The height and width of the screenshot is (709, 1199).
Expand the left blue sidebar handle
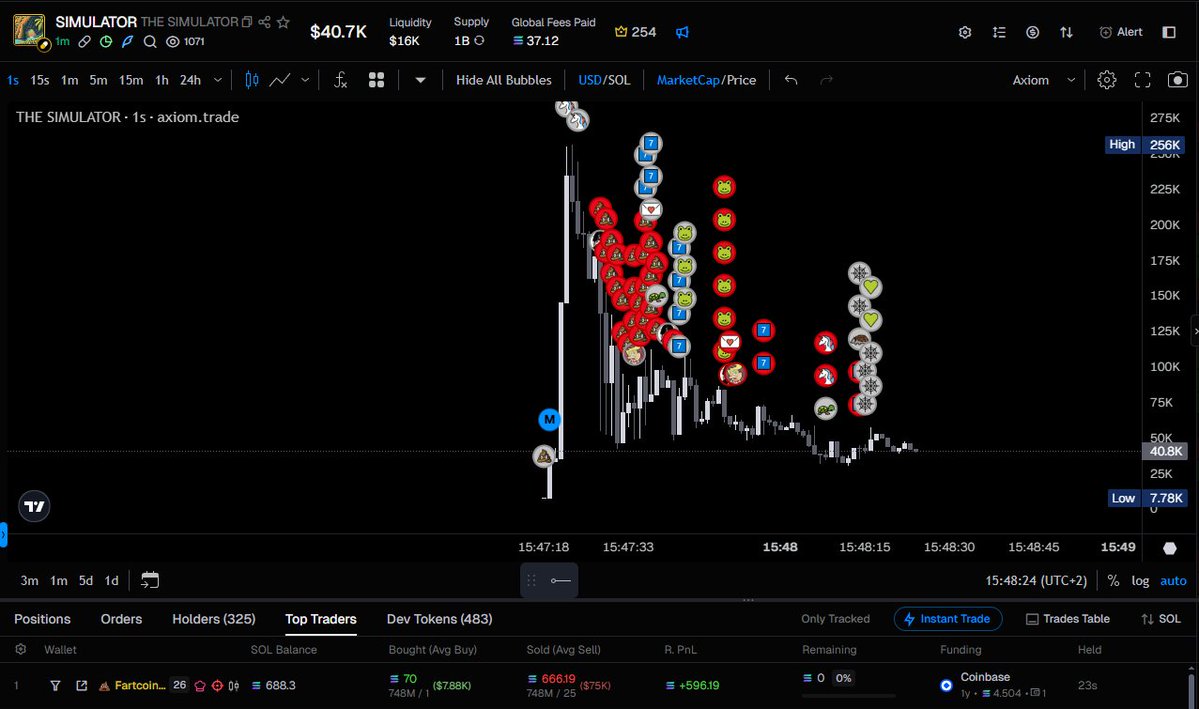3,534
